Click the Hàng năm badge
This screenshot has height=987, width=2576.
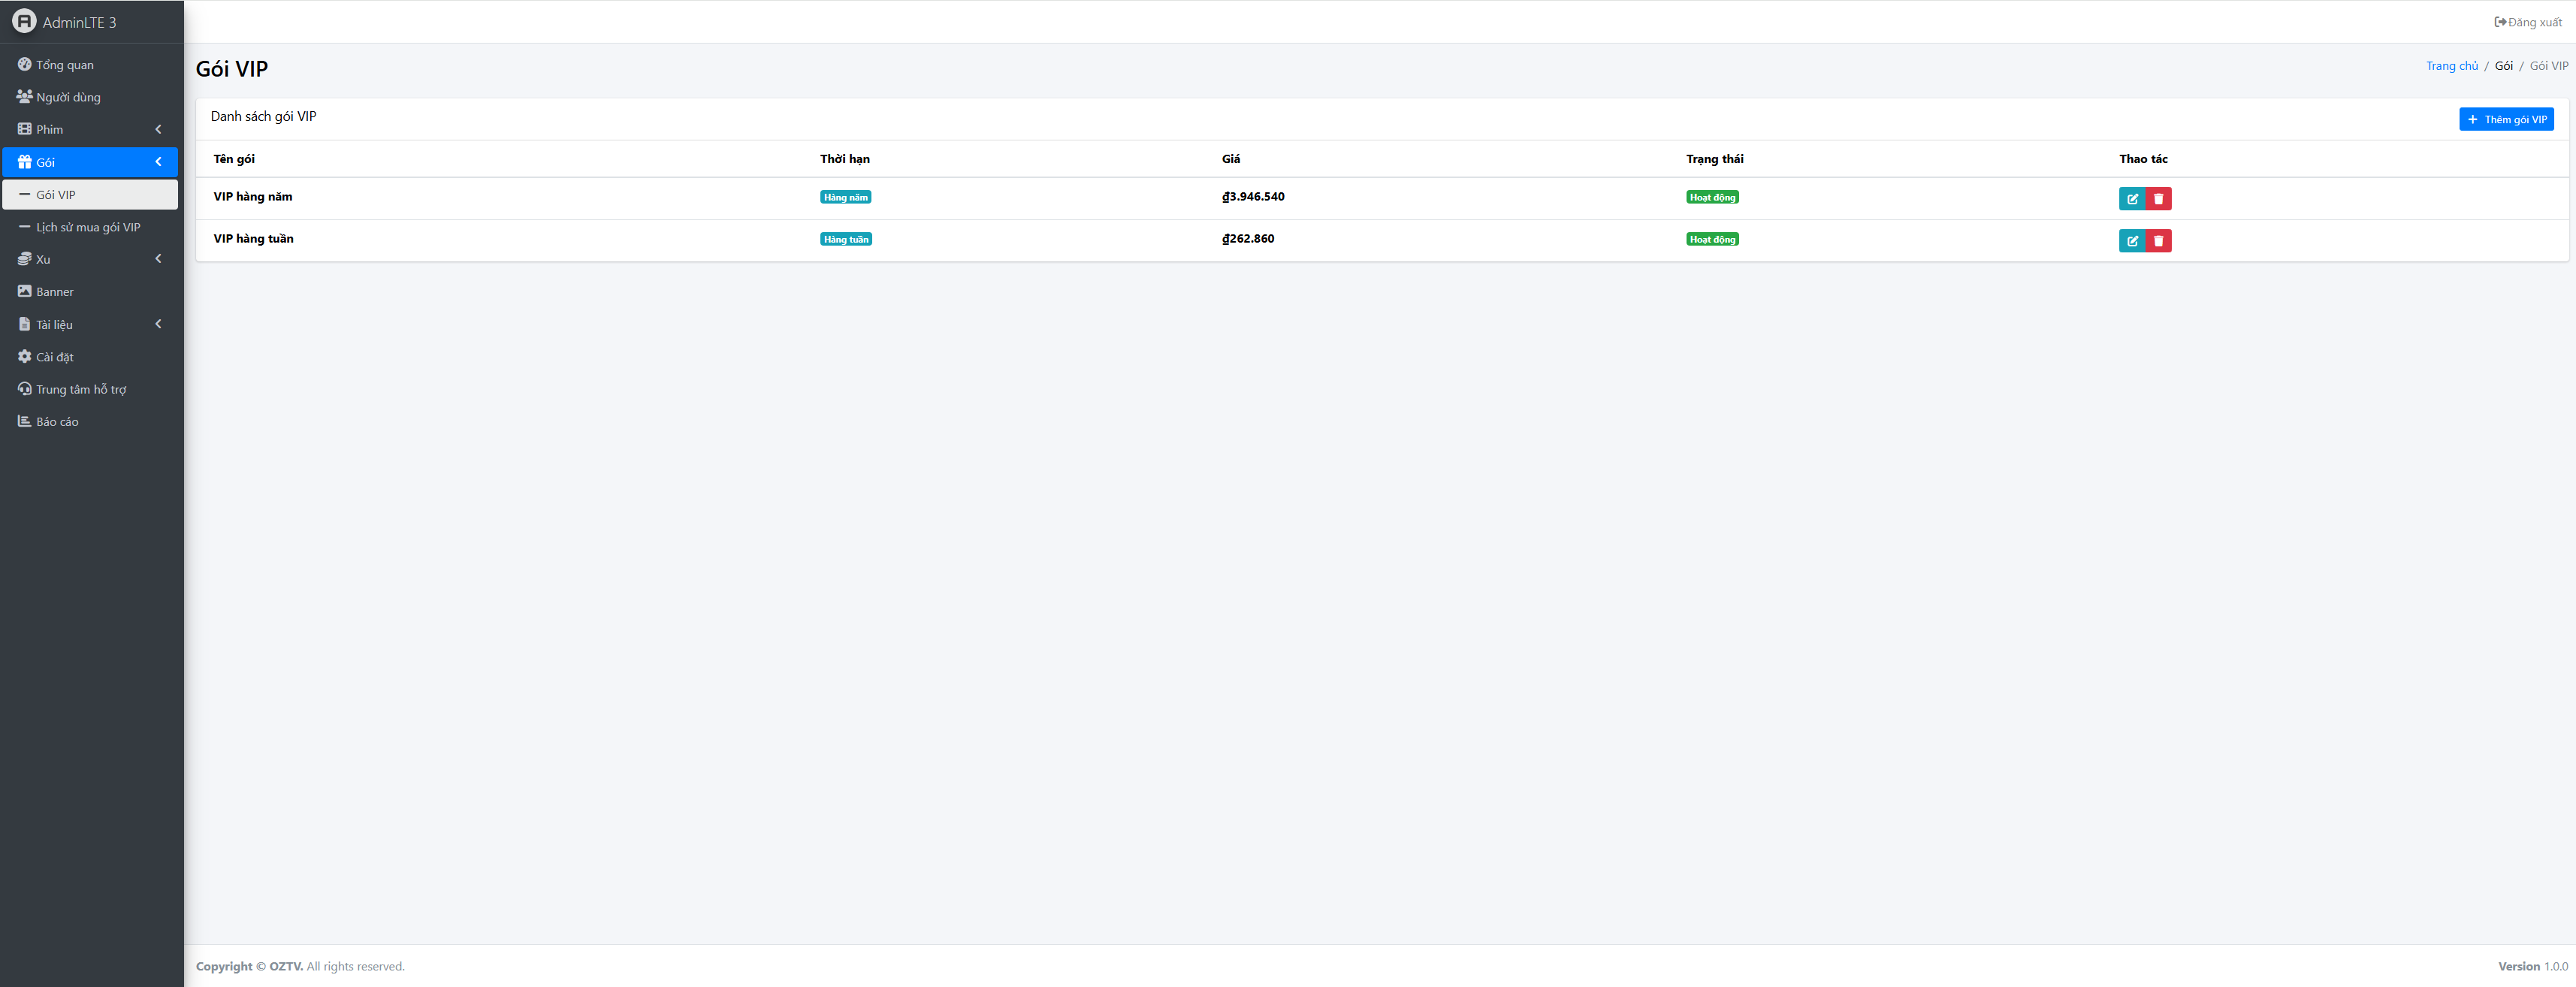click(x=846, y=196)
